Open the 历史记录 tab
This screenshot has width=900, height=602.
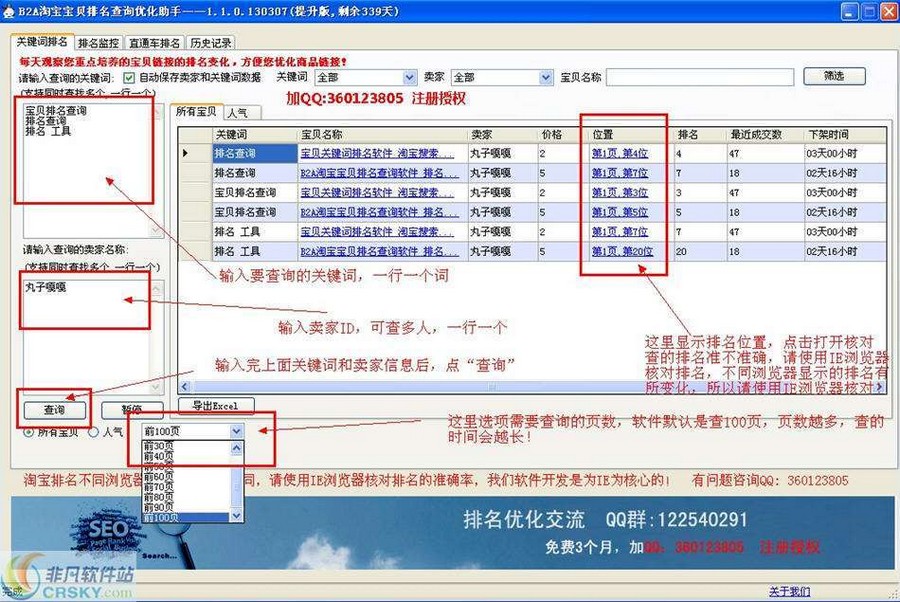211,43
